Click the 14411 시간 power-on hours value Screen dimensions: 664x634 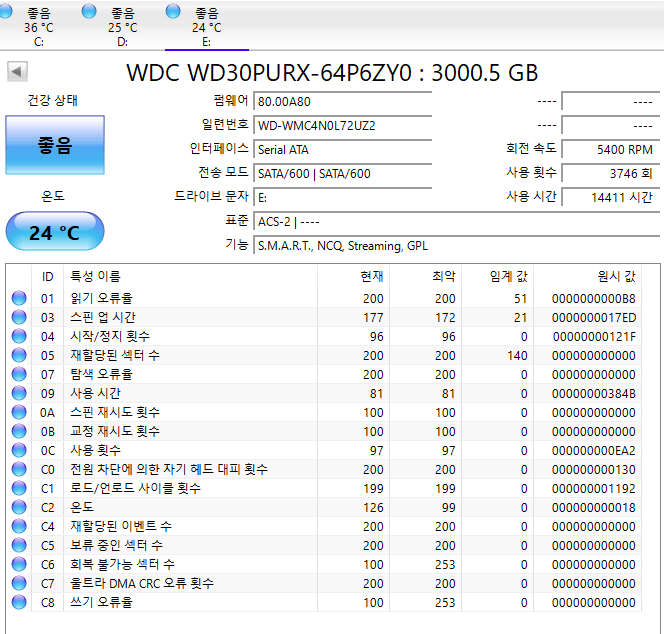pyautogui.click(x=611, y=197)
